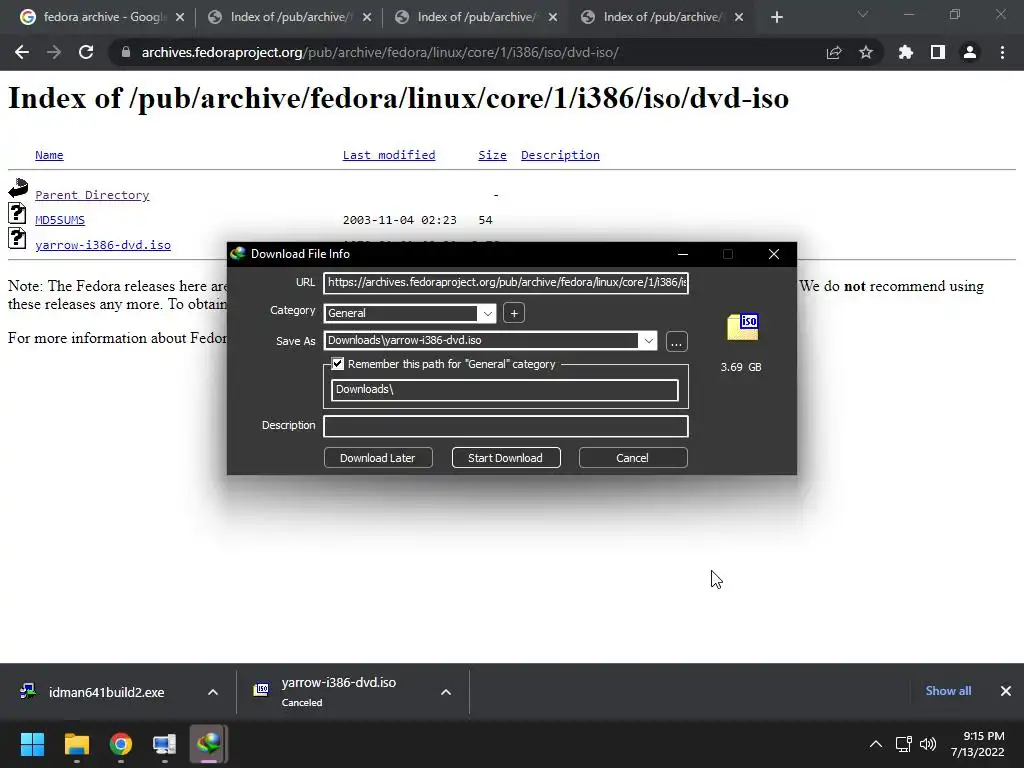Open a new browser tab
The width and height of the screenshot is (1024, 768).
click(776, 18)
